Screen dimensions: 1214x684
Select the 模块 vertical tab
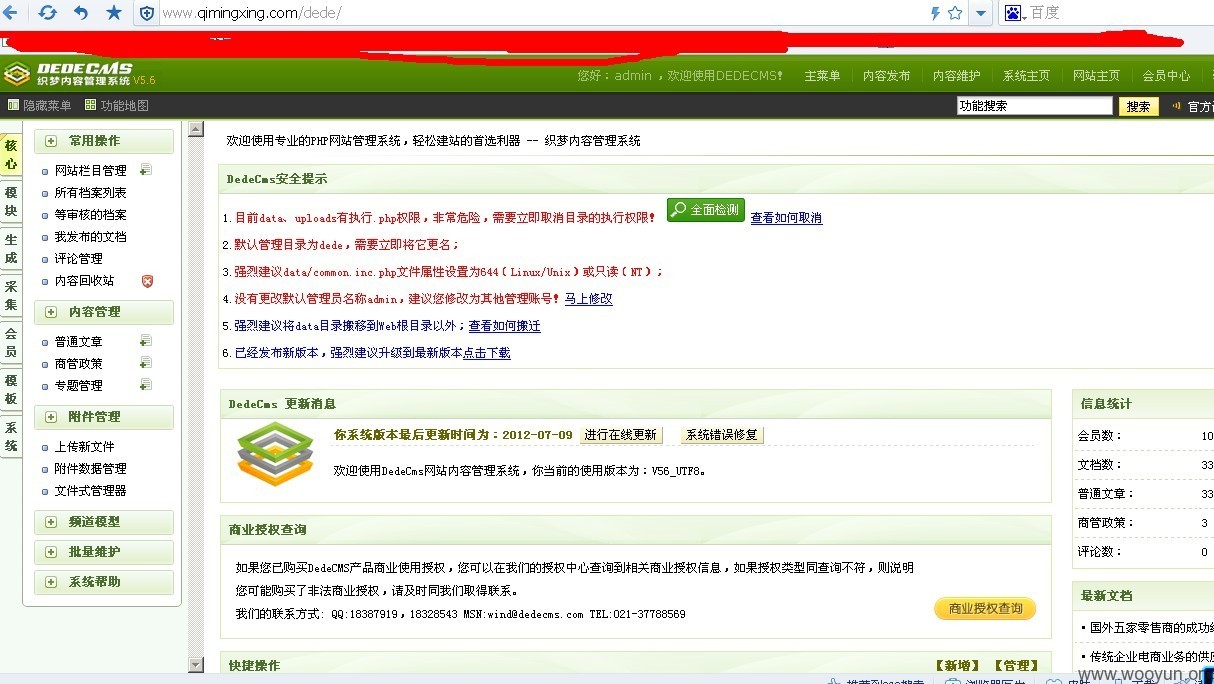10,202
